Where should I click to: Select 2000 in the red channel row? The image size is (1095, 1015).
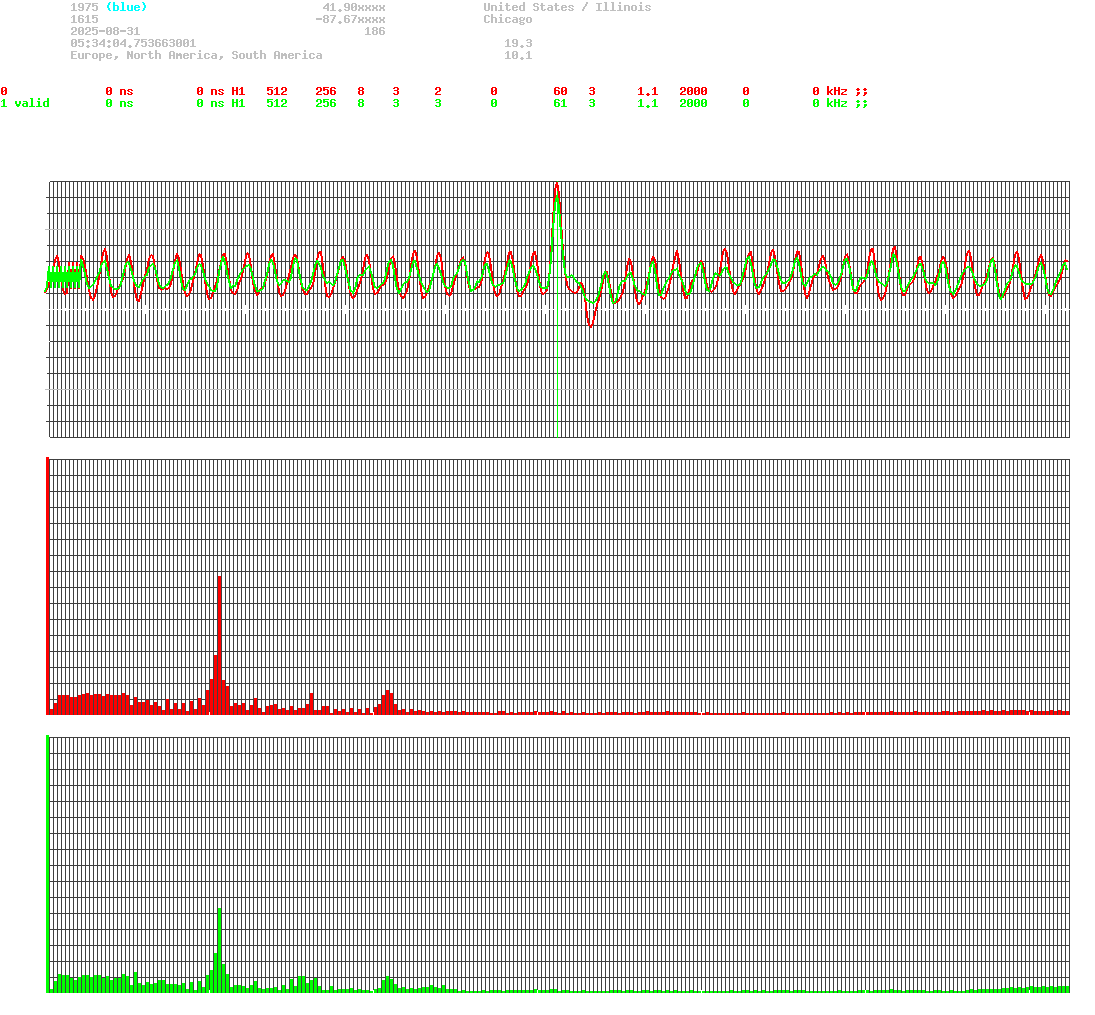click(693, 92)
